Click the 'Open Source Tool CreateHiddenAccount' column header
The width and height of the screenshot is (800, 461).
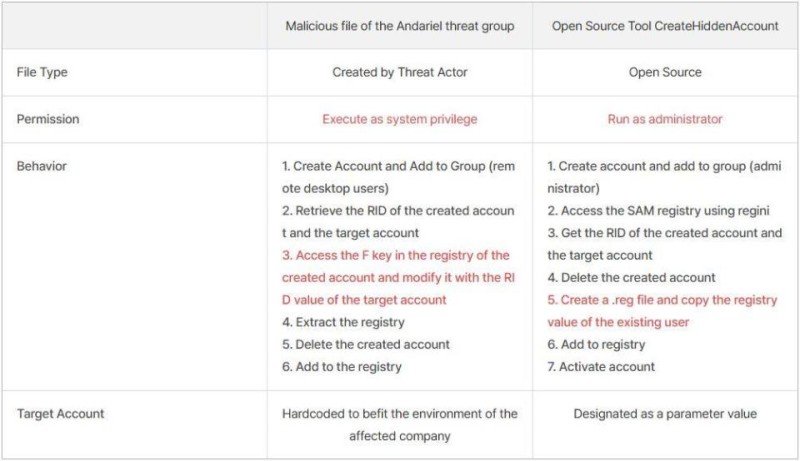click(x=665, y=26)
